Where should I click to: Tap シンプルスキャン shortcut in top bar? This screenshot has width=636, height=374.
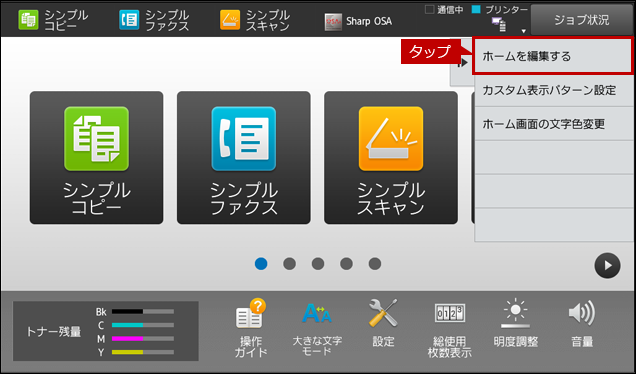(255, 20)
